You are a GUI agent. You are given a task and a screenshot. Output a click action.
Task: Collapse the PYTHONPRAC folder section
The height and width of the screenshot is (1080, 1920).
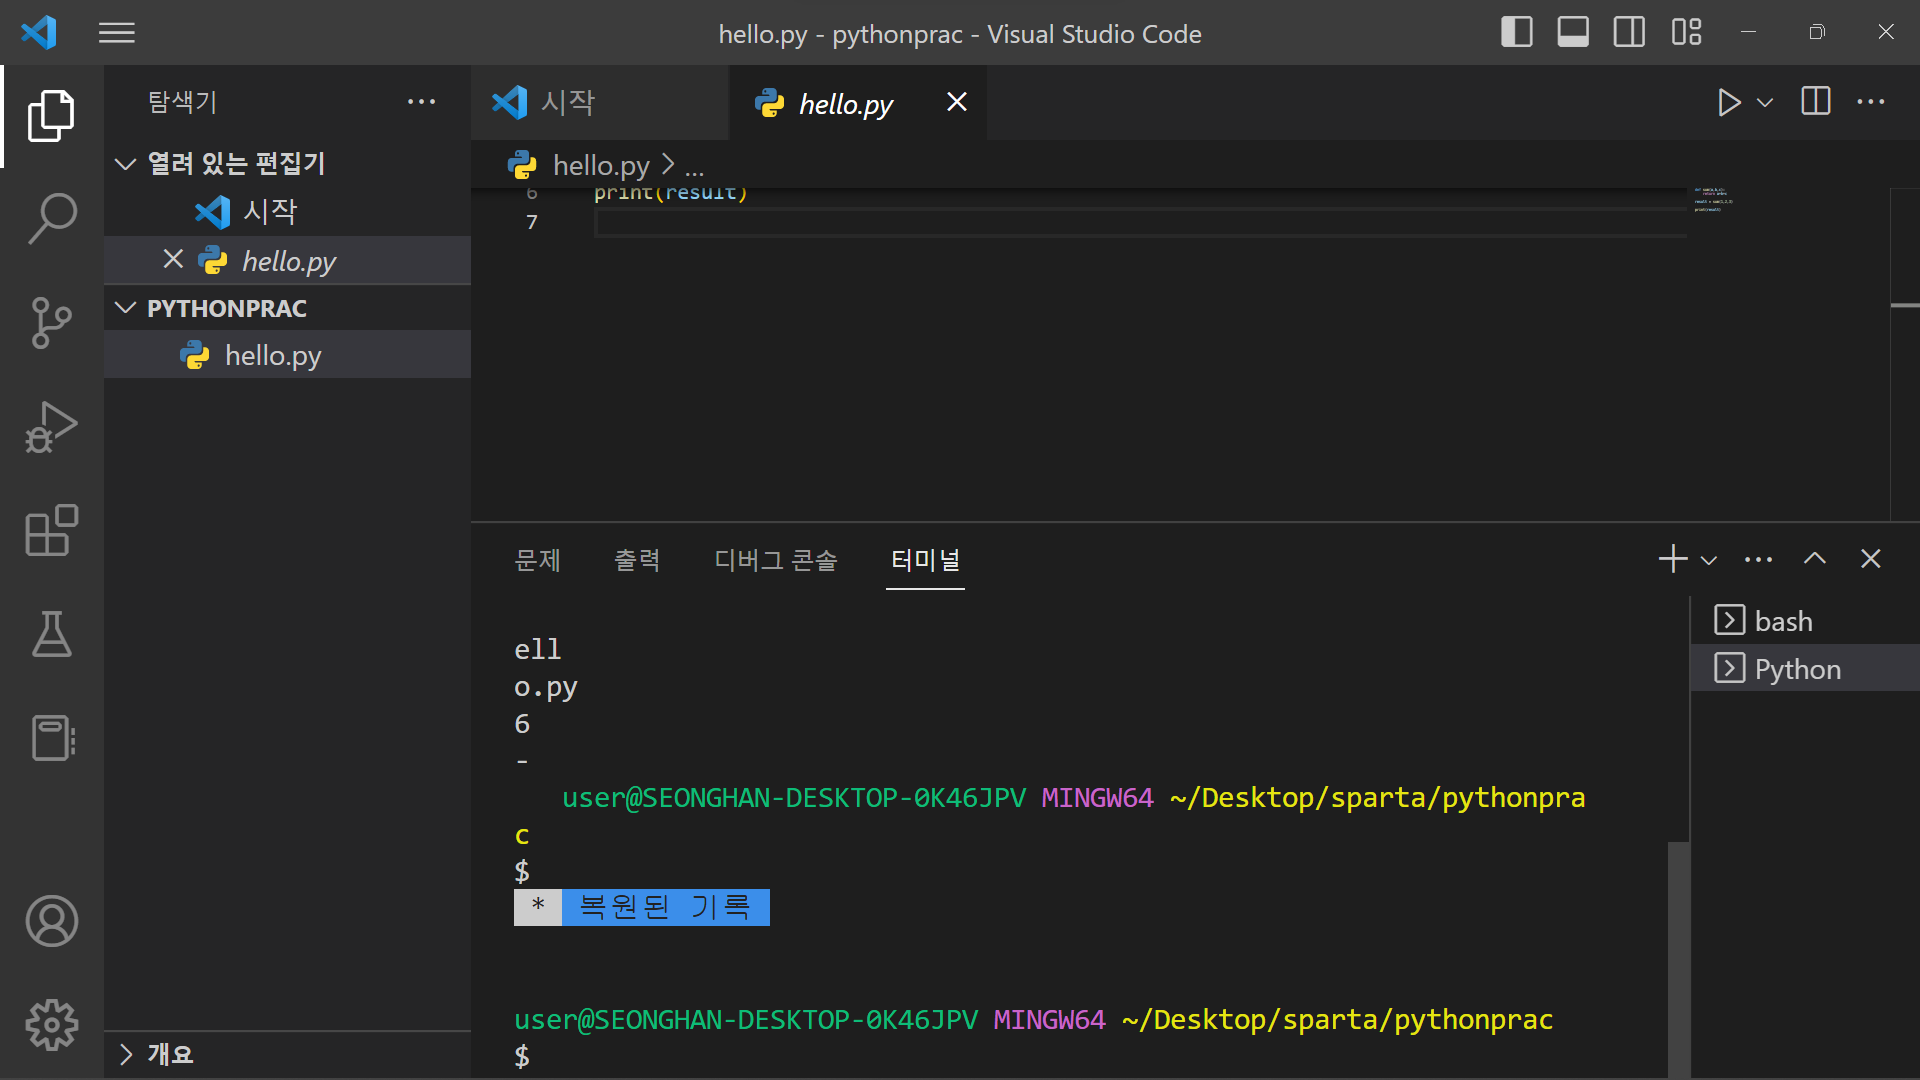pos(287,308)
